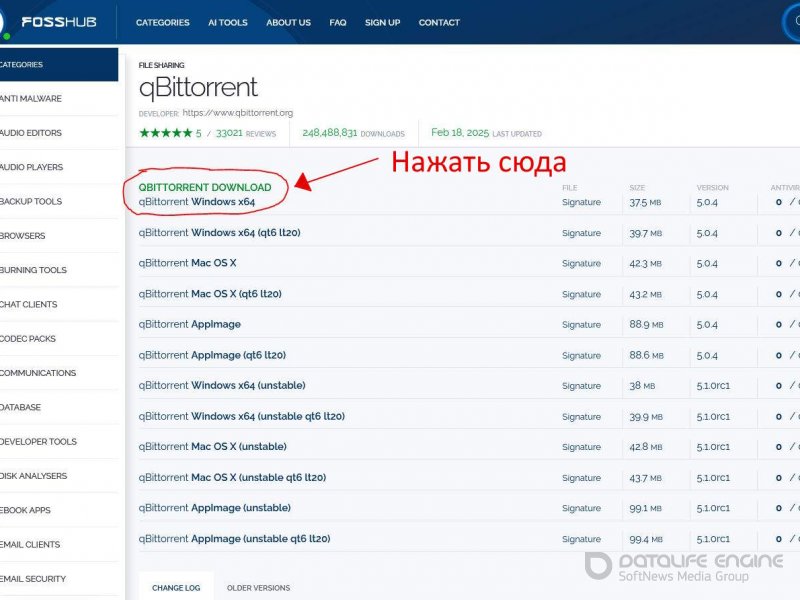The width and height of the screenshot is (800, 600).
Task: Open Signature for the 43.2 MB file
Action: (581, 294)
